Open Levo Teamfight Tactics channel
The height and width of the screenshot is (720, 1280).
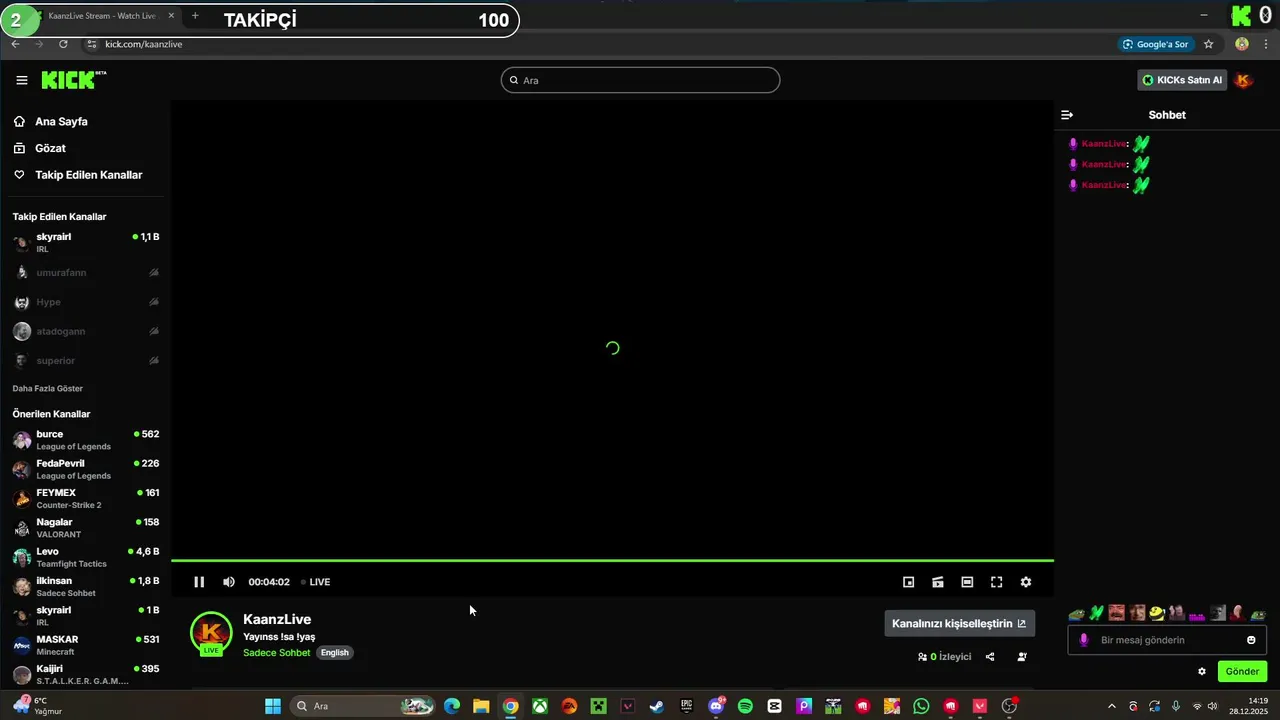click(85, 557)
